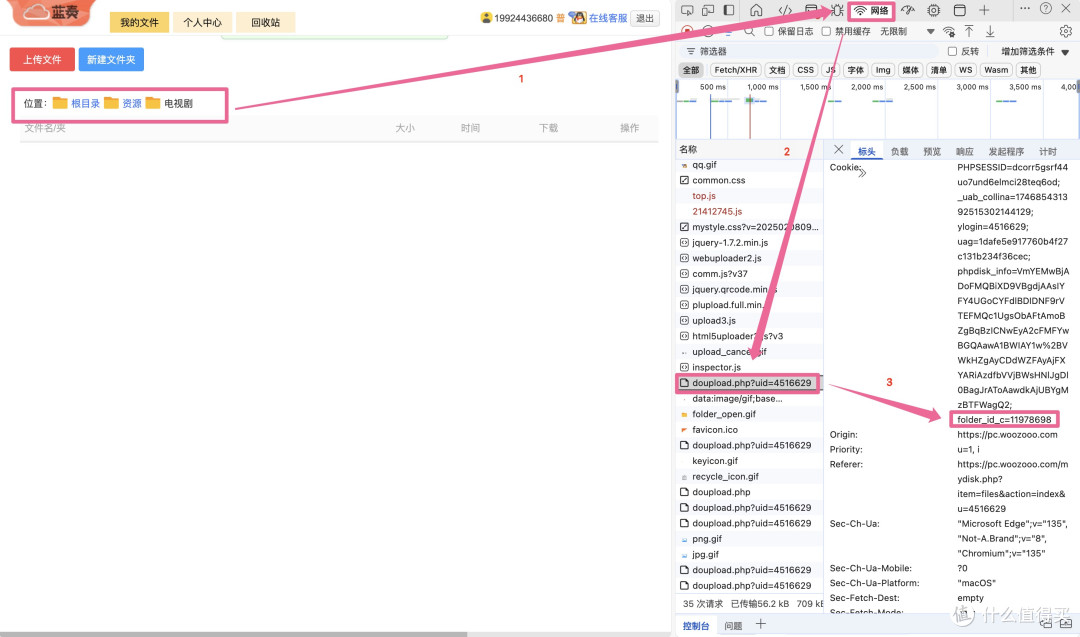Toggle device emulation icon in DevTools
Screen dimensions: 1080x637
tap(707, 10)
